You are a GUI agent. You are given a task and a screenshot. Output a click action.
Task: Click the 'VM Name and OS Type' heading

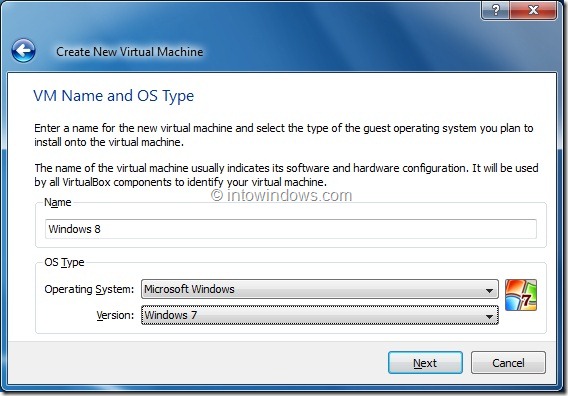pos(113,96)
